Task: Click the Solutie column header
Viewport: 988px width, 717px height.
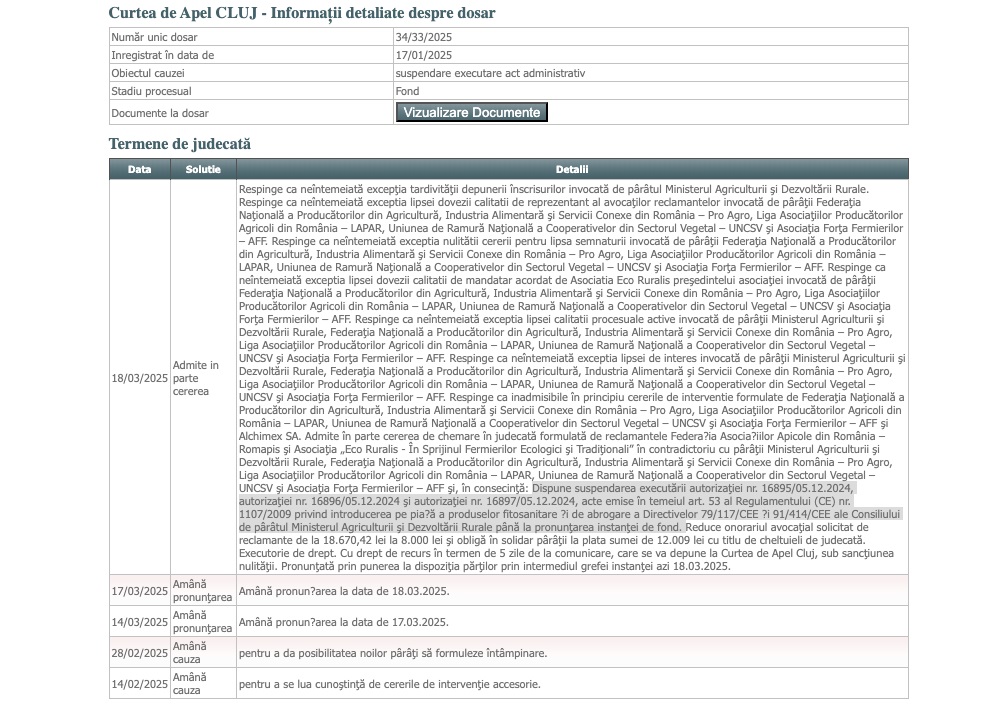Action: (203, 169)
